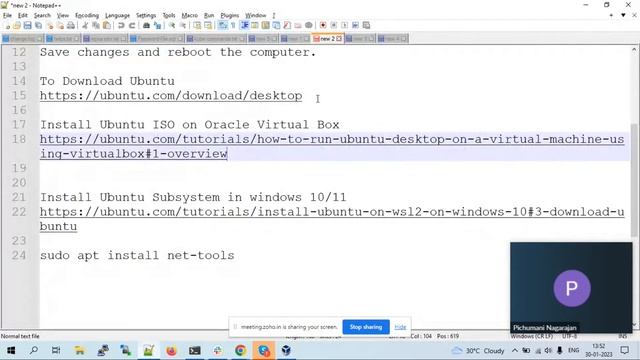Click 'Normal text file' in status bar
The image size is (640, 360).
coord(20,336)
